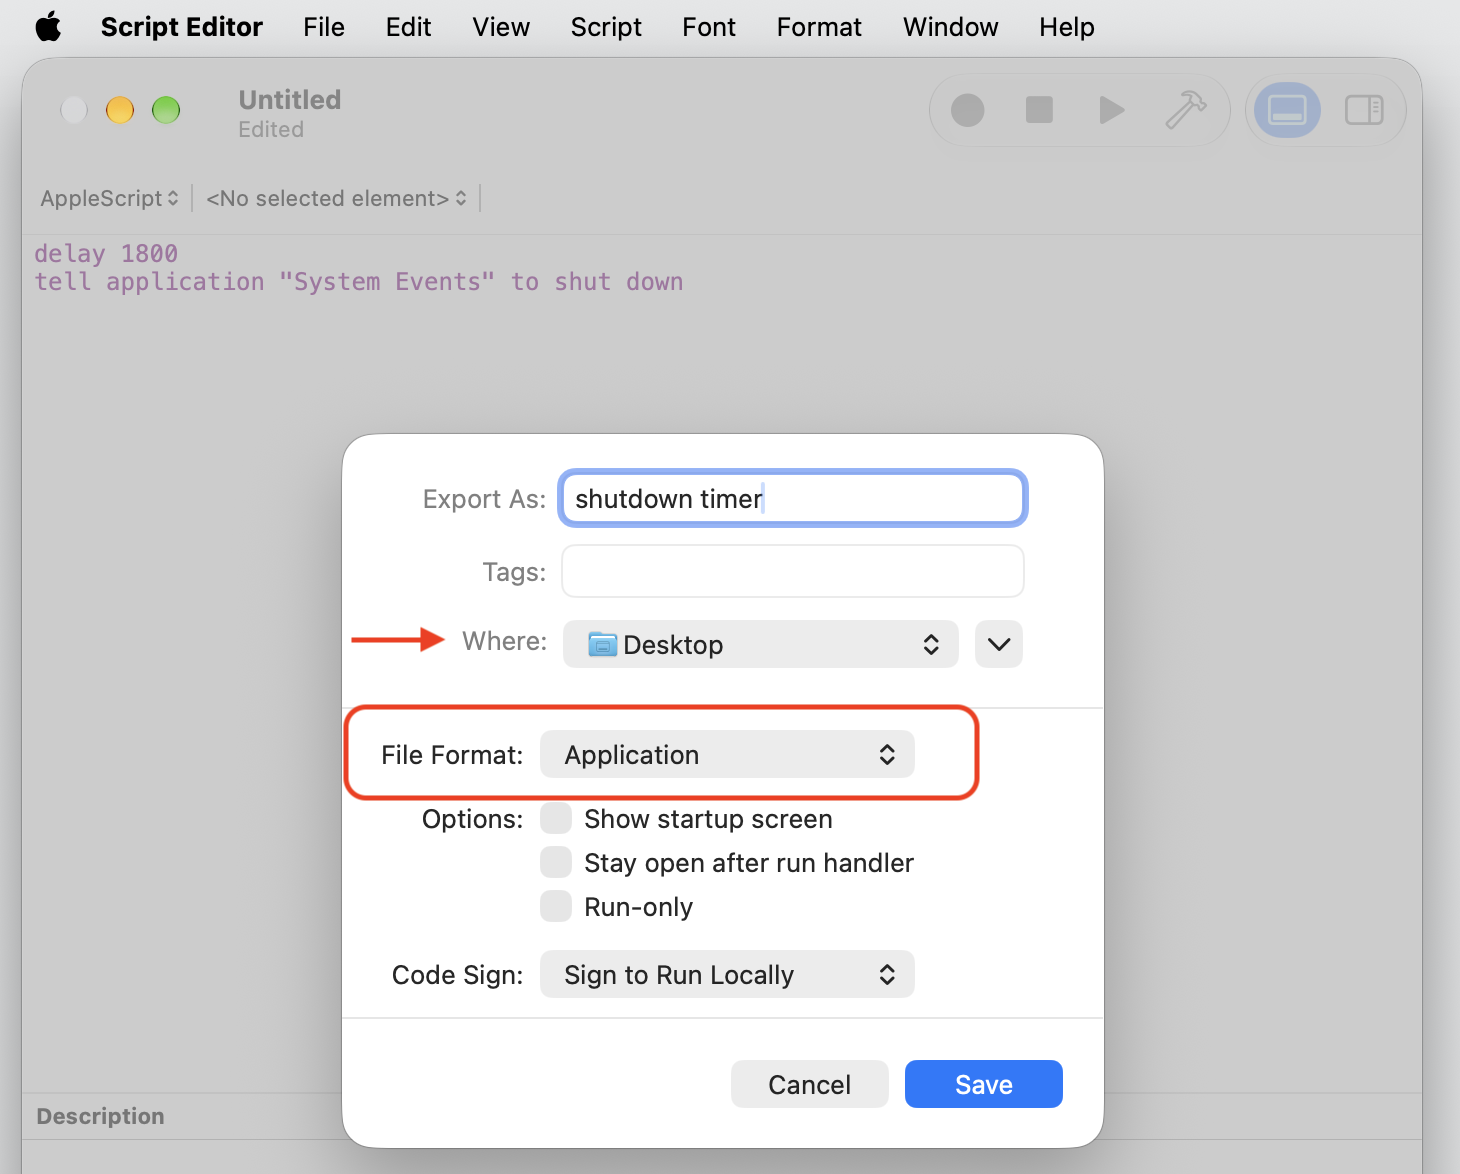Open the Script menu
The image size is (1460, 1174).
click(606, 27)
